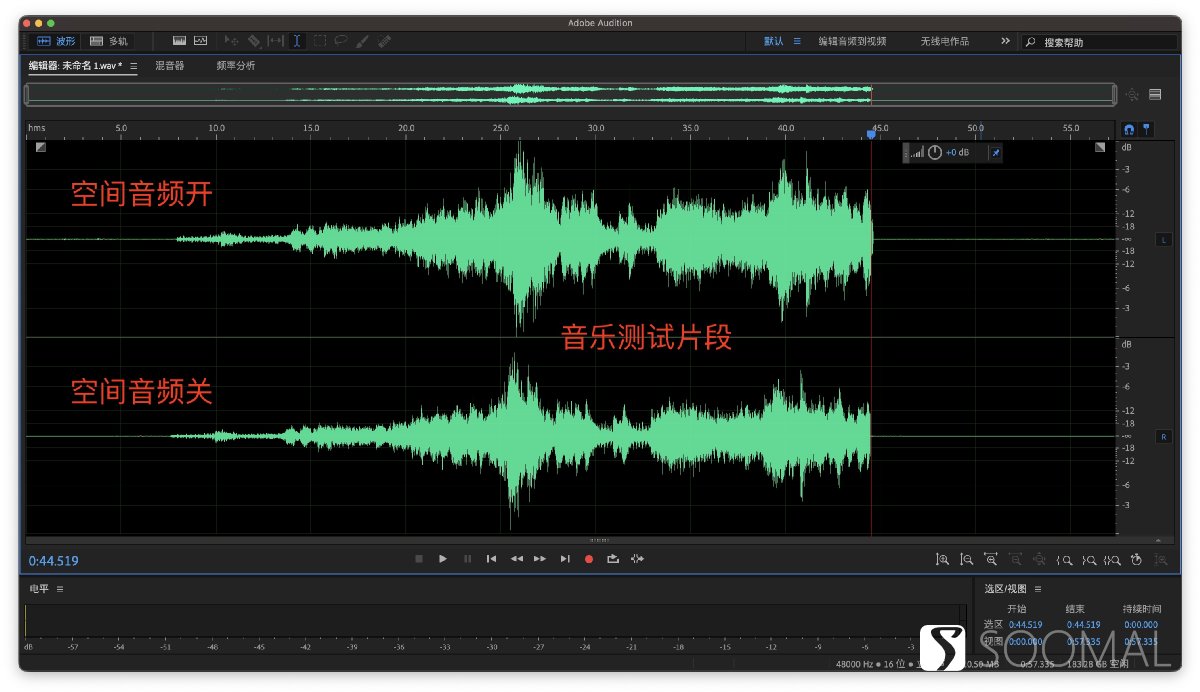Select the Lasso selection tool

(341, 41)
